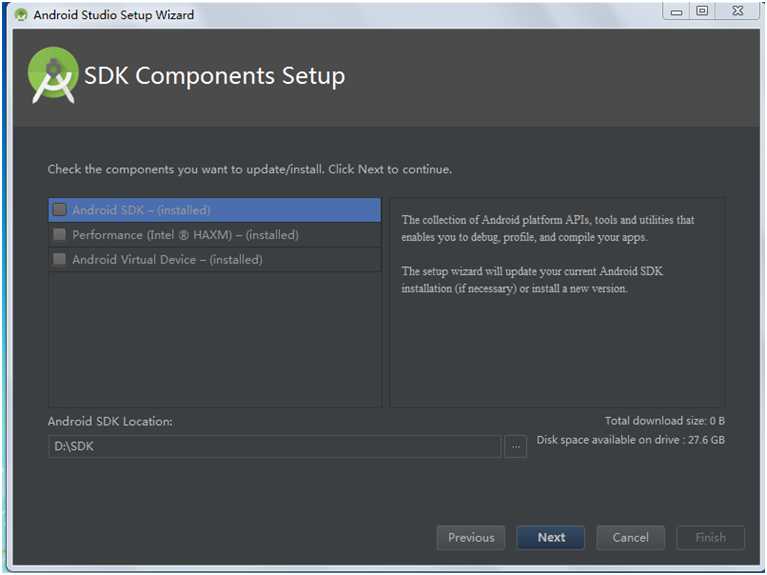Image resolution: width=767 pixels, height=575 pixels.
Task: Select the Android Virtual Device list row
Action: pos(214,259)
